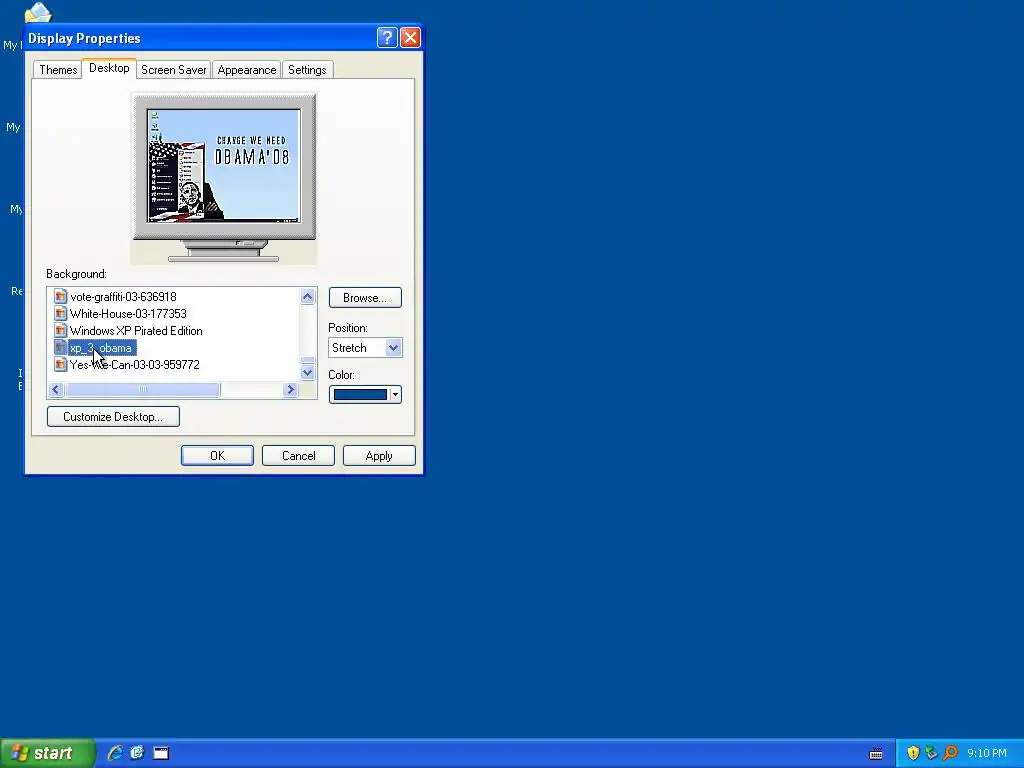The height and width of the screenshot is (768, 1024).
Task: Click the background list scroll up arrow
Action: coord(308,296)
